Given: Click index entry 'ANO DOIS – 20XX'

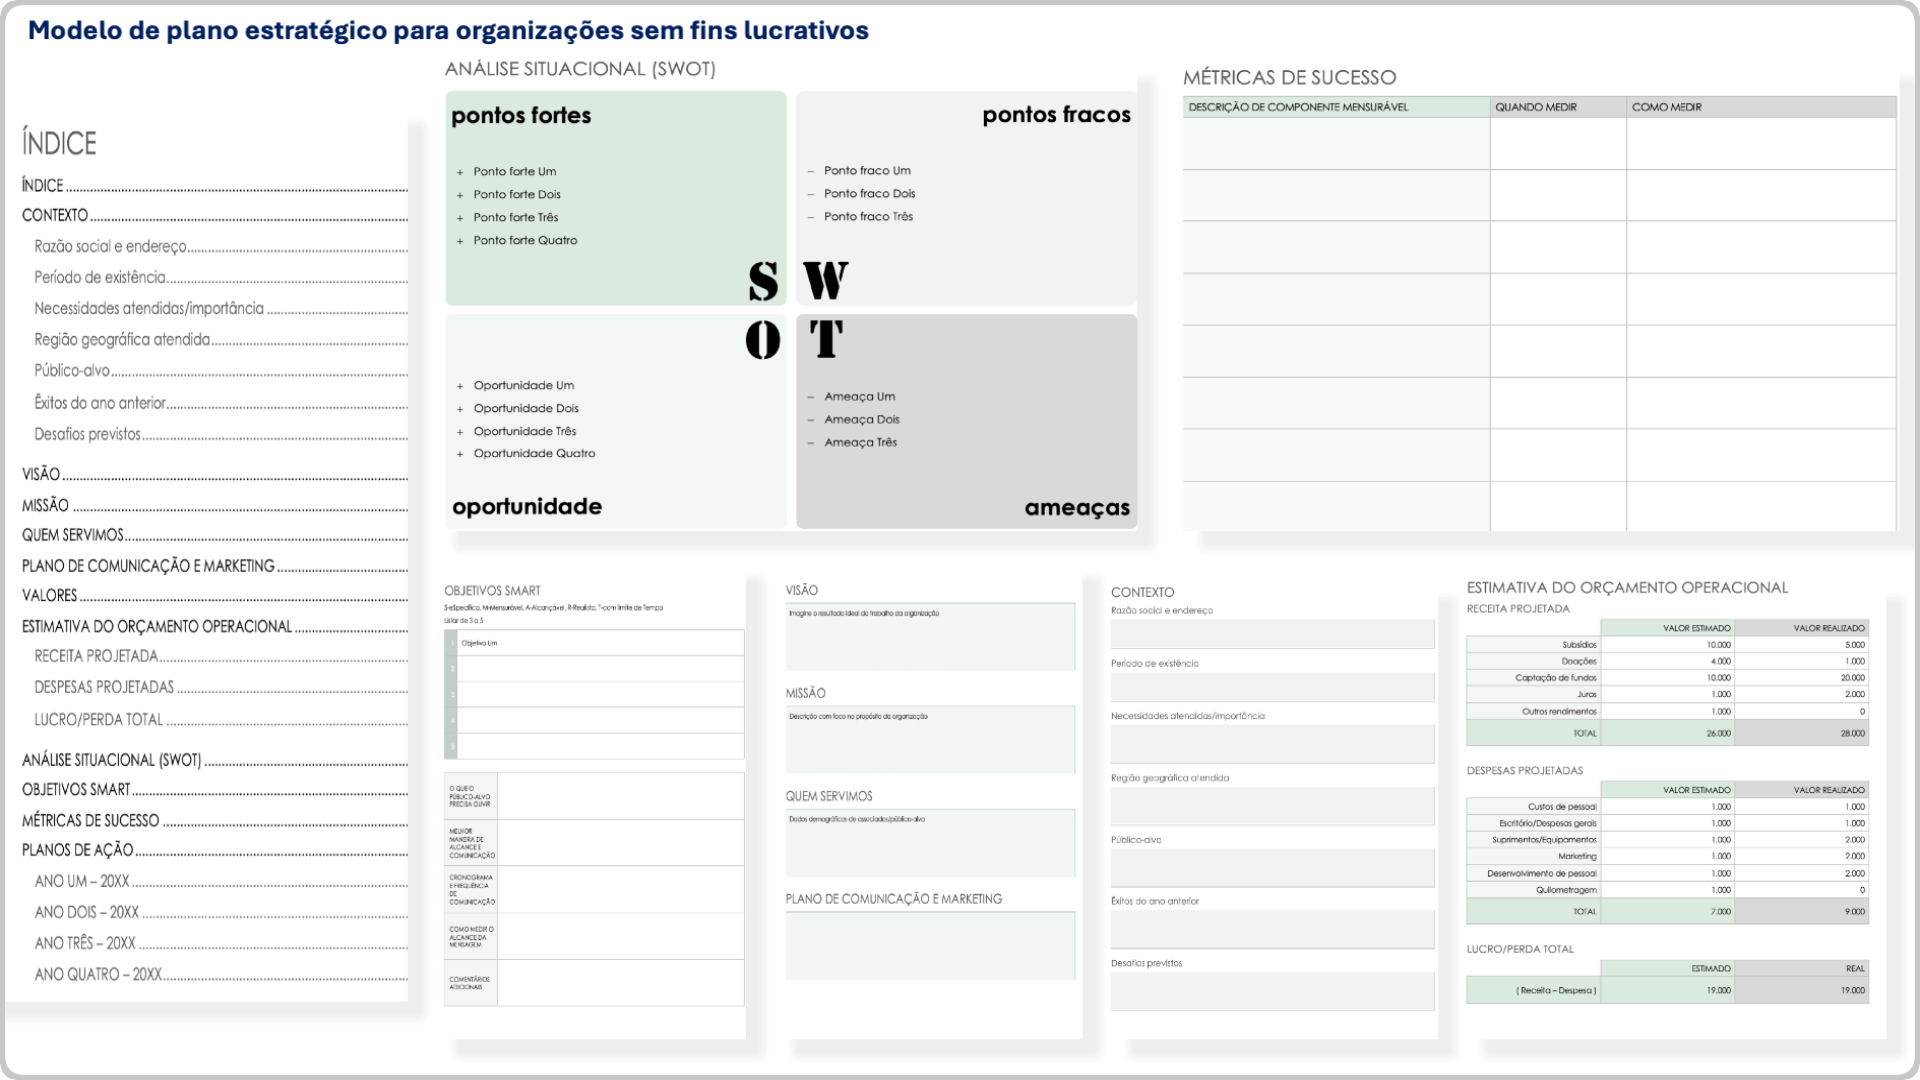Looking at the screenshot, I should pos(86,912).
